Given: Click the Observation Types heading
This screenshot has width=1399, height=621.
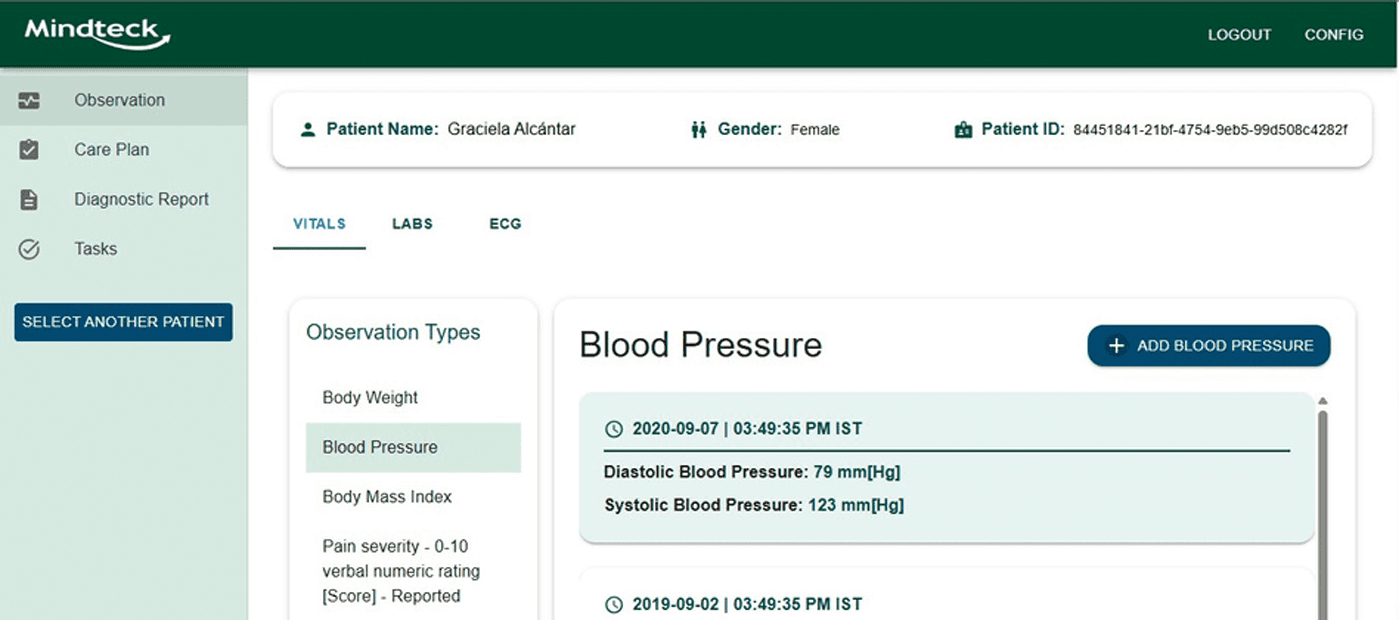Looking at the screenshot, I should [393, 333].
